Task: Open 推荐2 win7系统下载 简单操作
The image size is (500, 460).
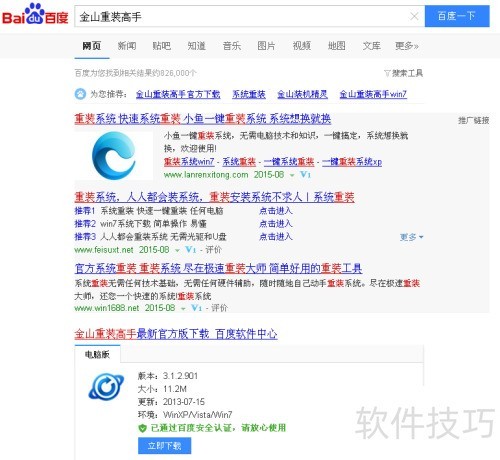Action: (x=141, y=224)
